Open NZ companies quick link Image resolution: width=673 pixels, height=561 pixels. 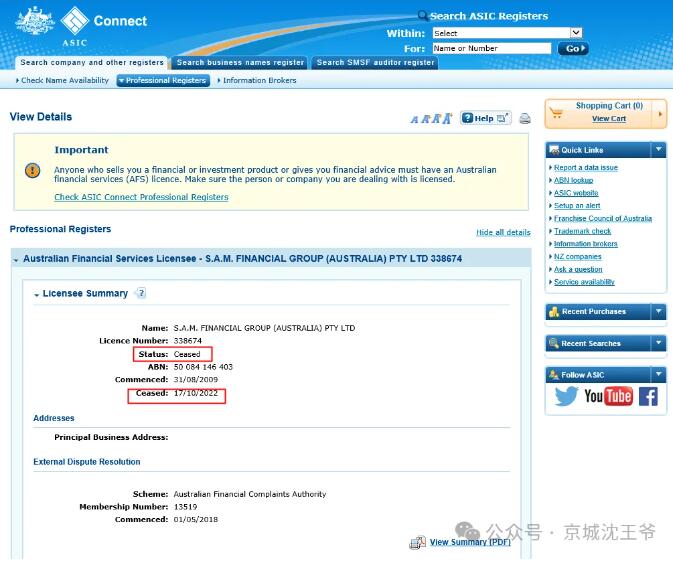577,257
